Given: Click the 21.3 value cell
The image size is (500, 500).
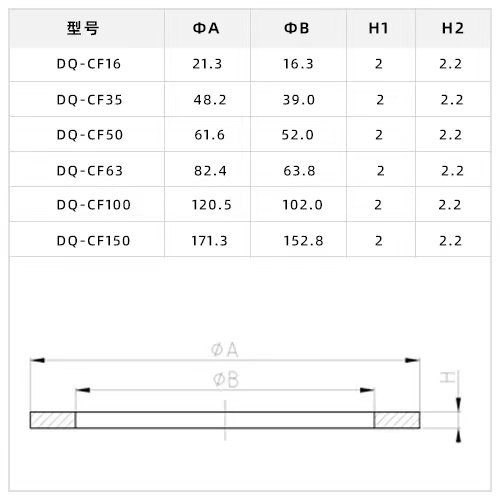Looking at the screenshot, I should tap(207, 64).
